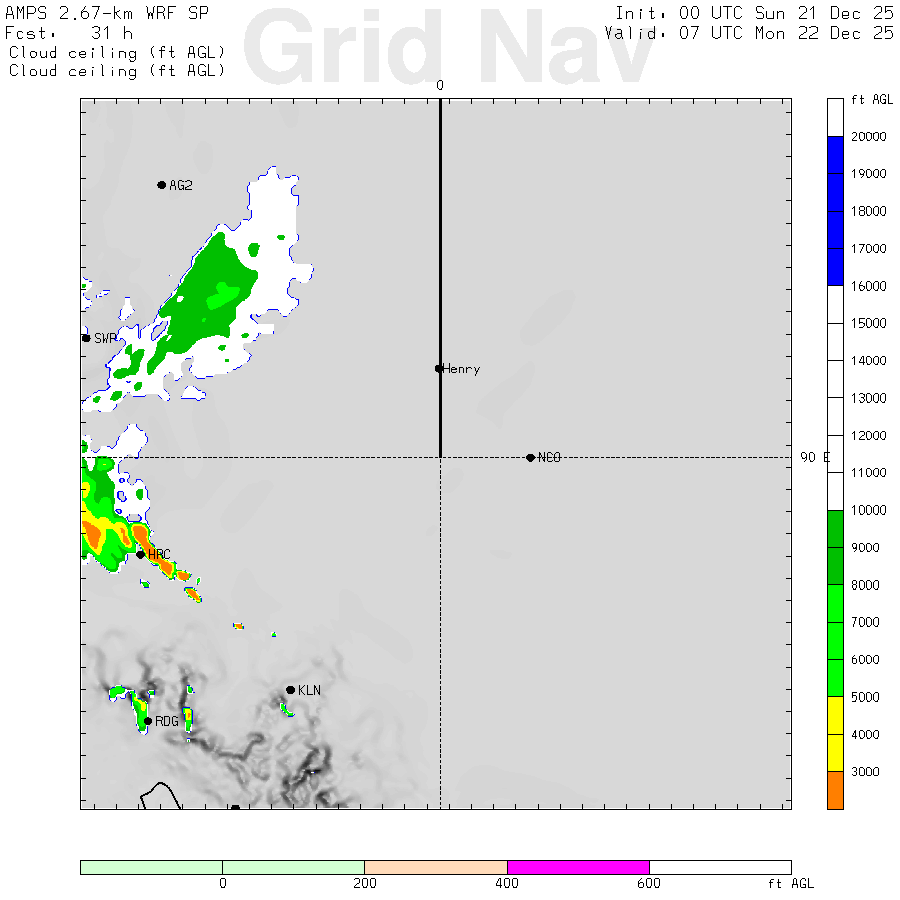Choose the KLN station dot
Image resolution: width=900 pixels, height=900 pixels.
point(290,690)
